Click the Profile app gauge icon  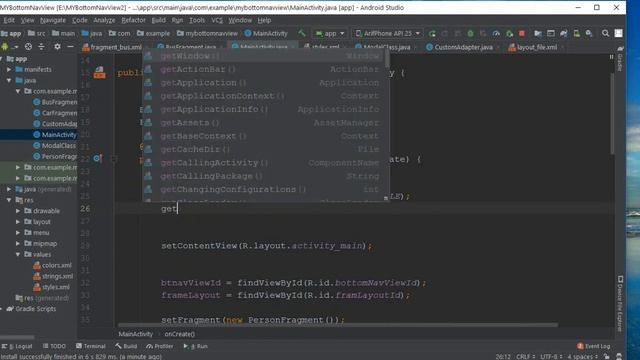[496, 33]
